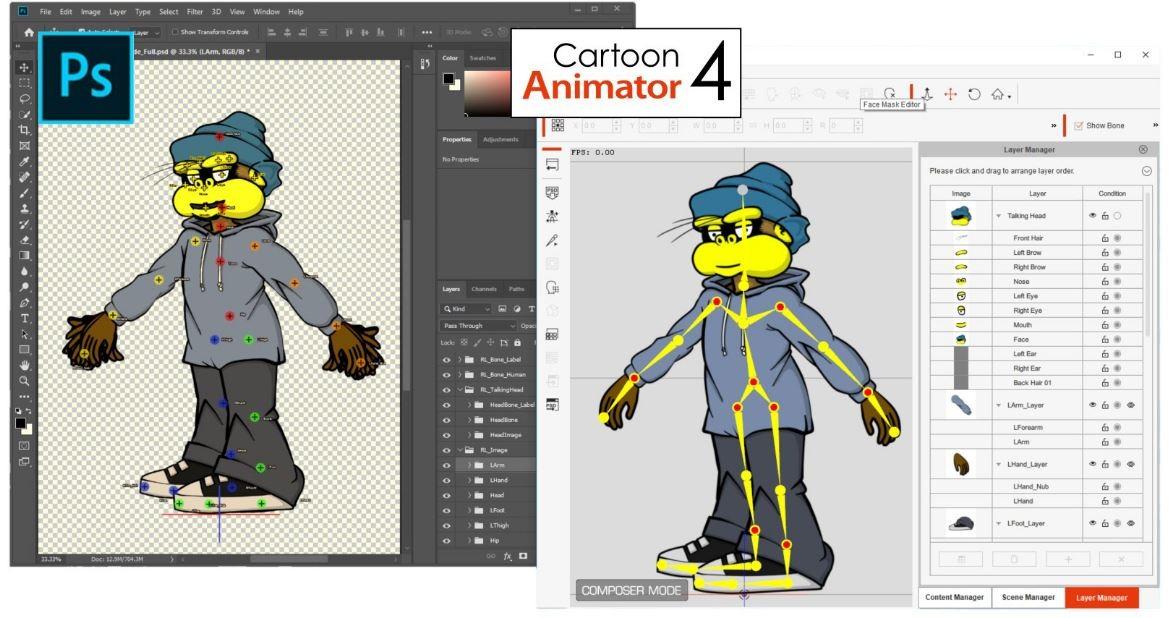Select the Brush tool in Photoshop
This screenshot has height=618, width=1173.
coord(24,193)
